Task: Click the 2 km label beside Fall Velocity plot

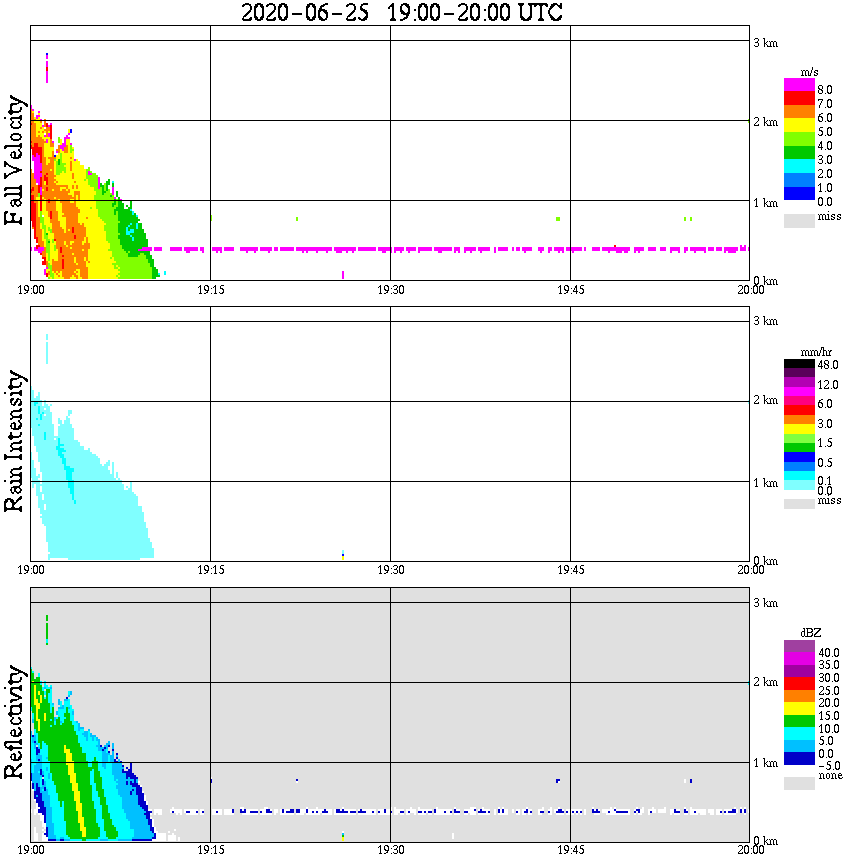Action: coord(765,122)
